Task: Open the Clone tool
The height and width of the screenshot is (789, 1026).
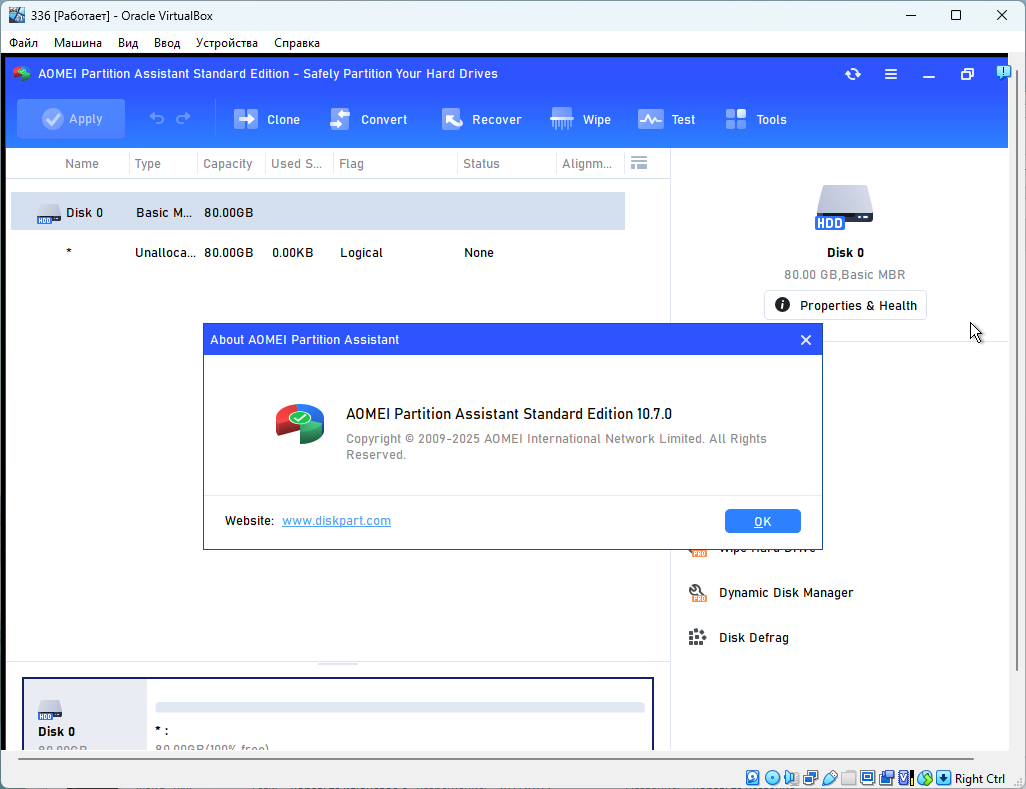Action: click(266, 119)
